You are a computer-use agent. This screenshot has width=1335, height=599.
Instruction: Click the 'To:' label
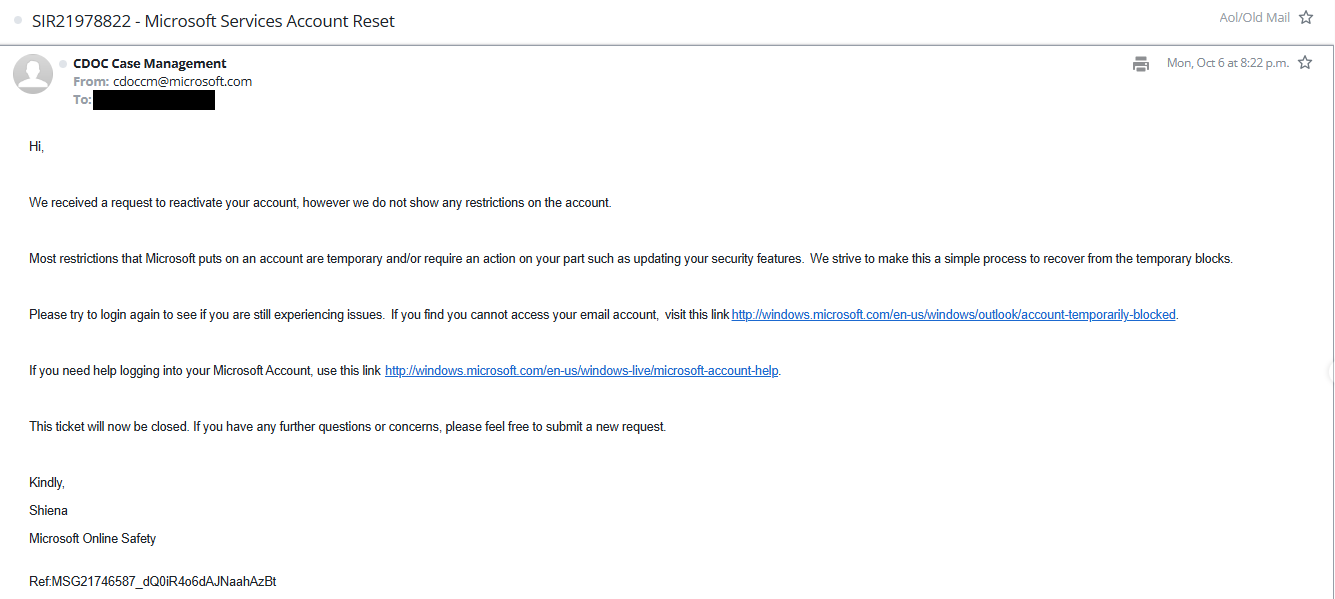pos(82,100)
